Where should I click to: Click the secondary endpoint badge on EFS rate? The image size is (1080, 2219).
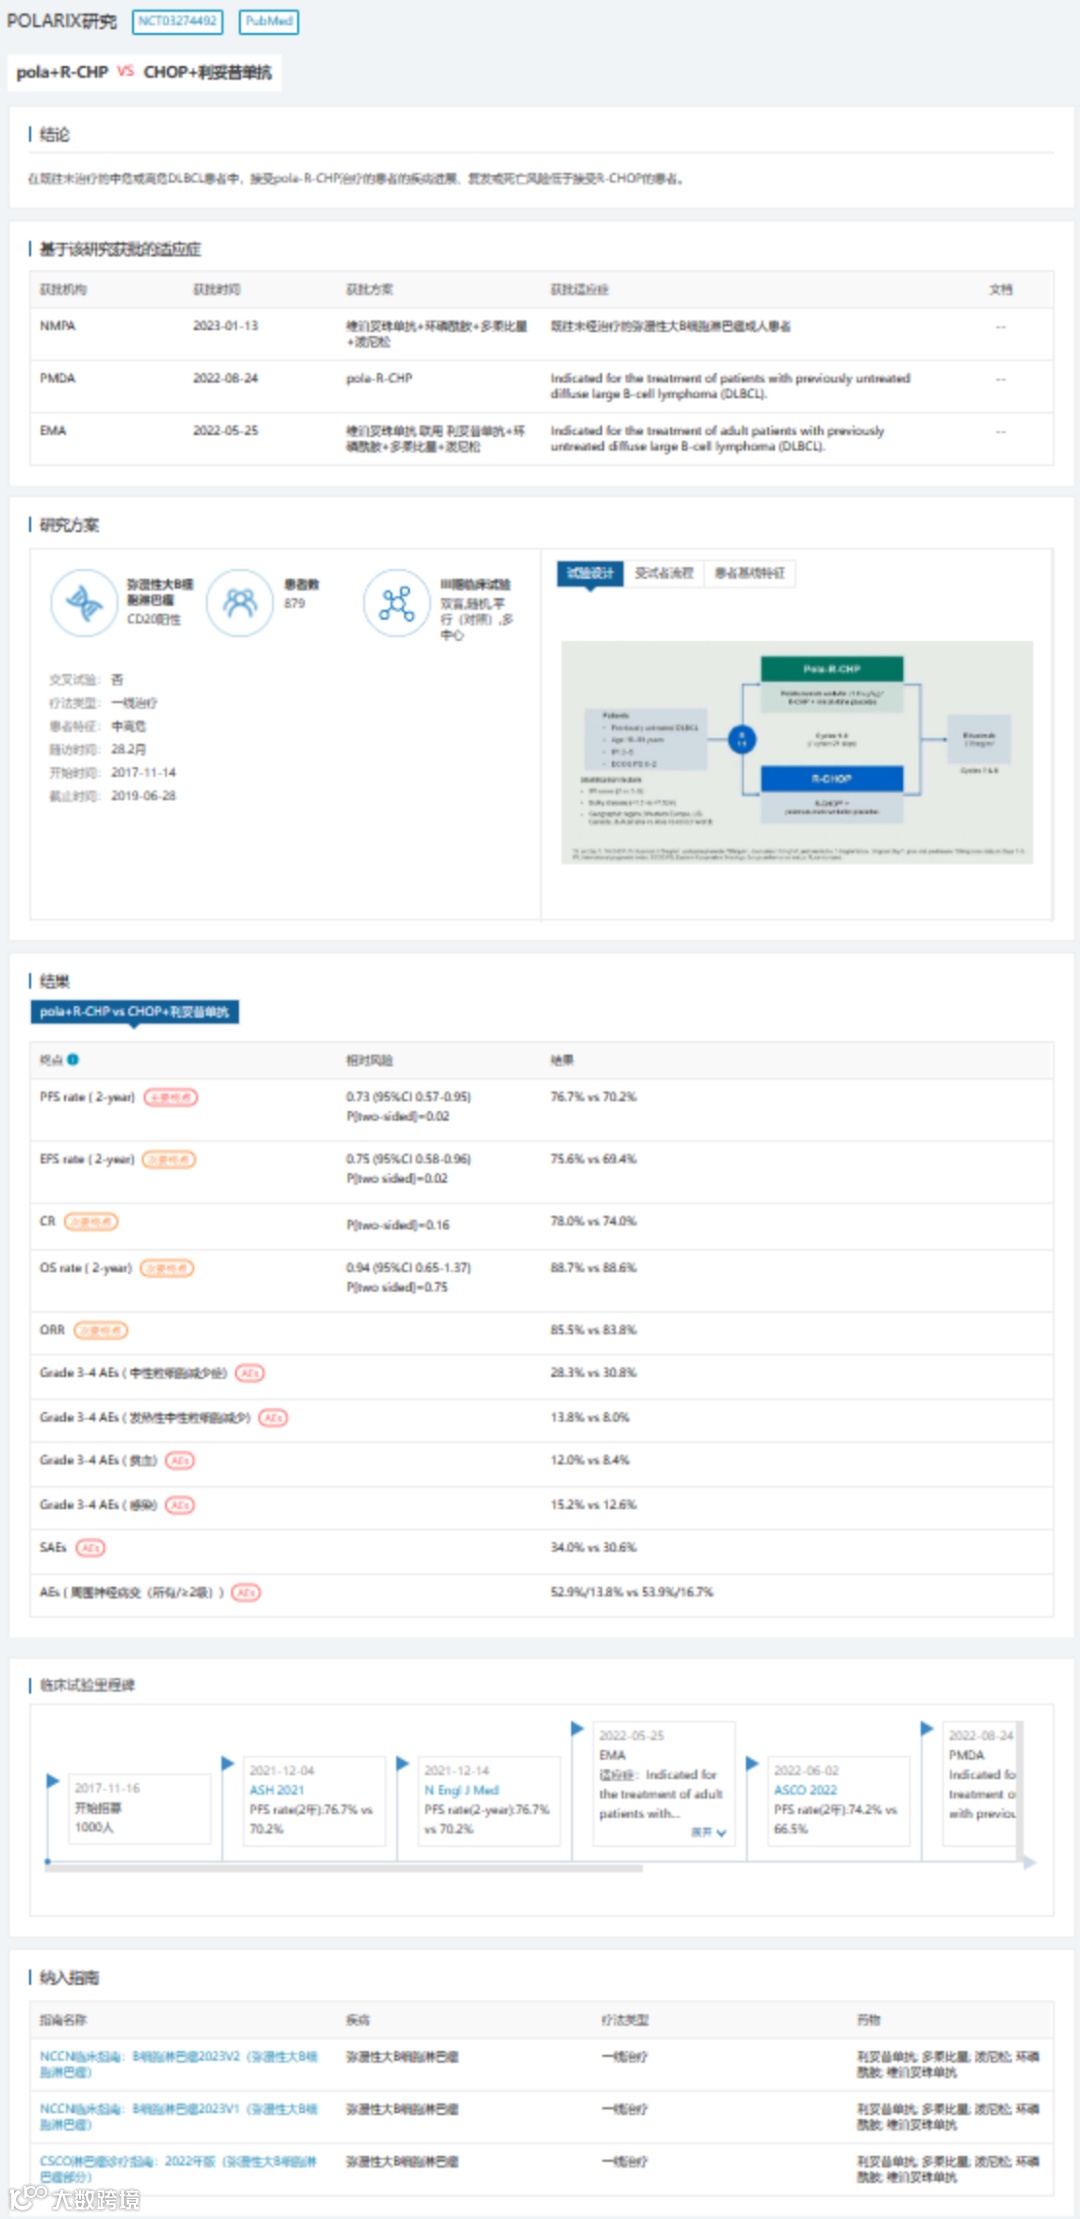[x=169, y=1159]
